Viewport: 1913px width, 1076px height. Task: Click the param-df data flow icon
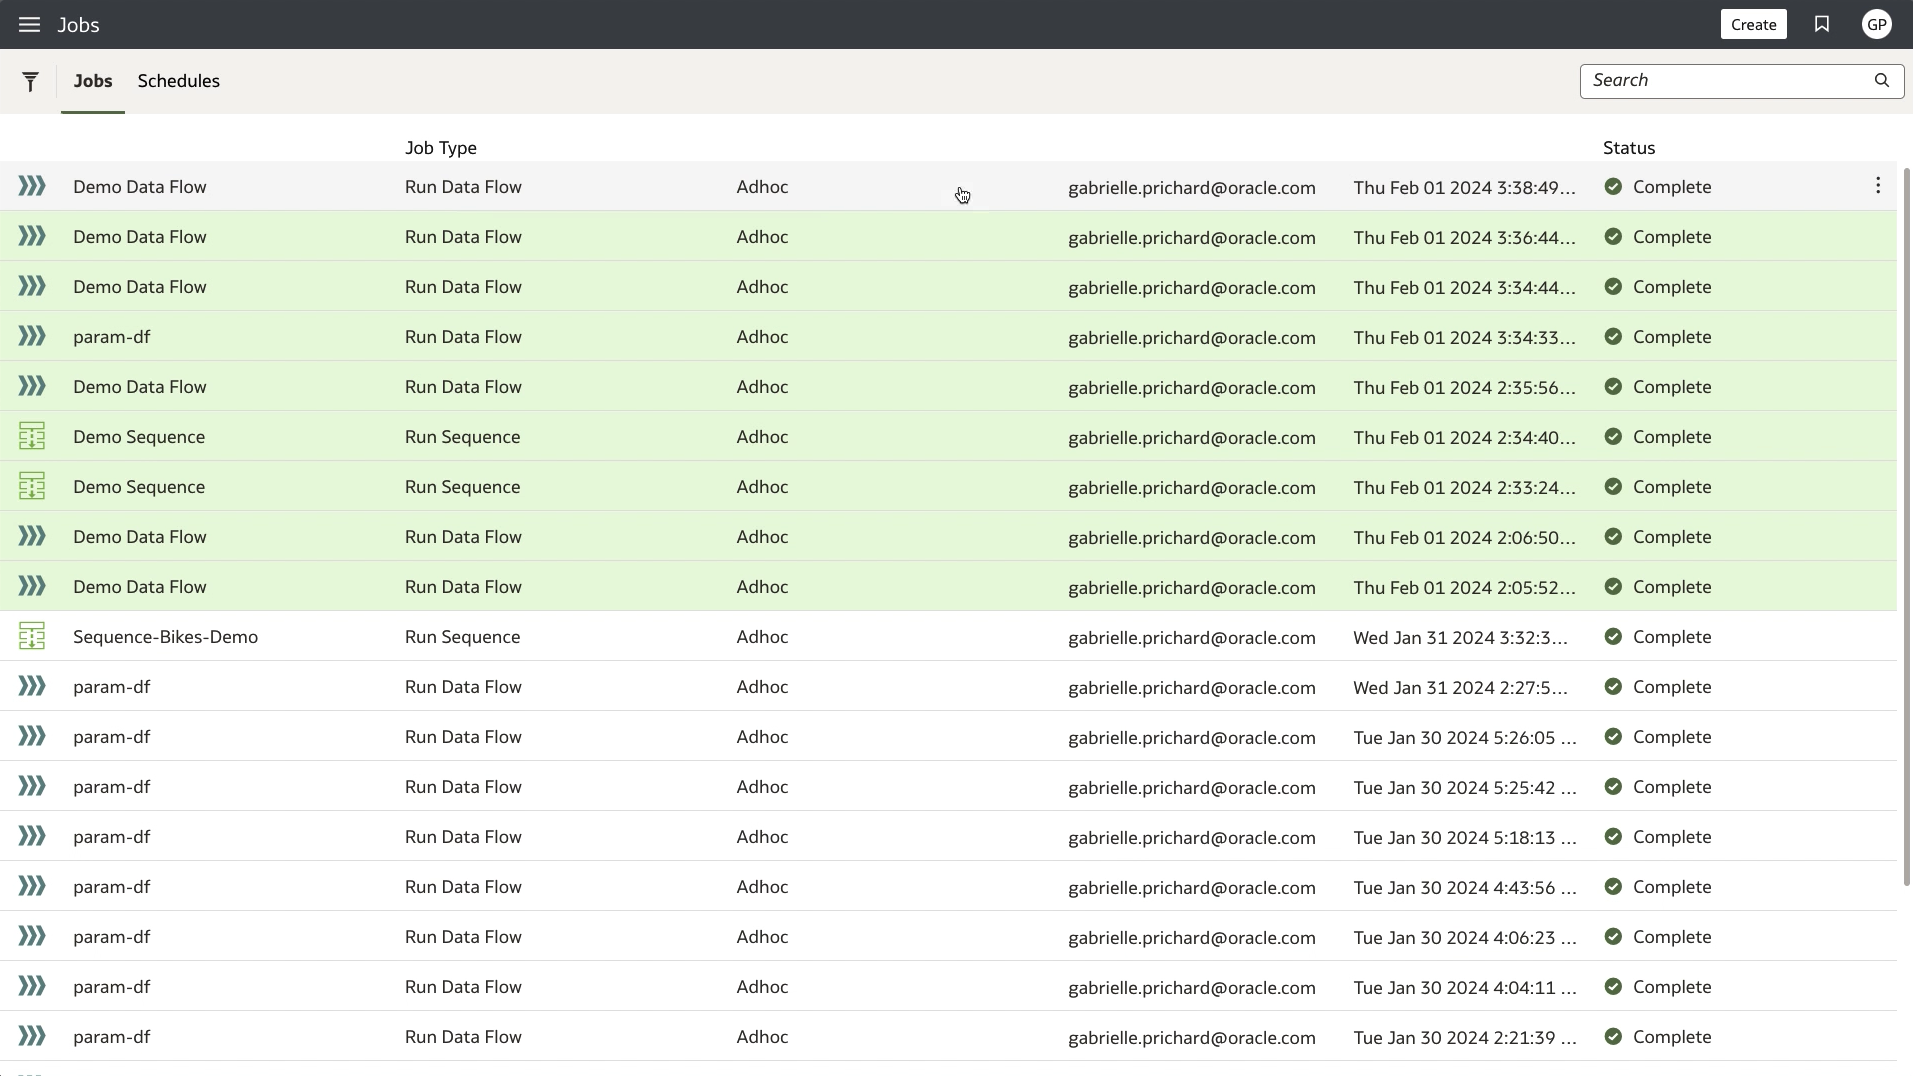click(31, 337)
